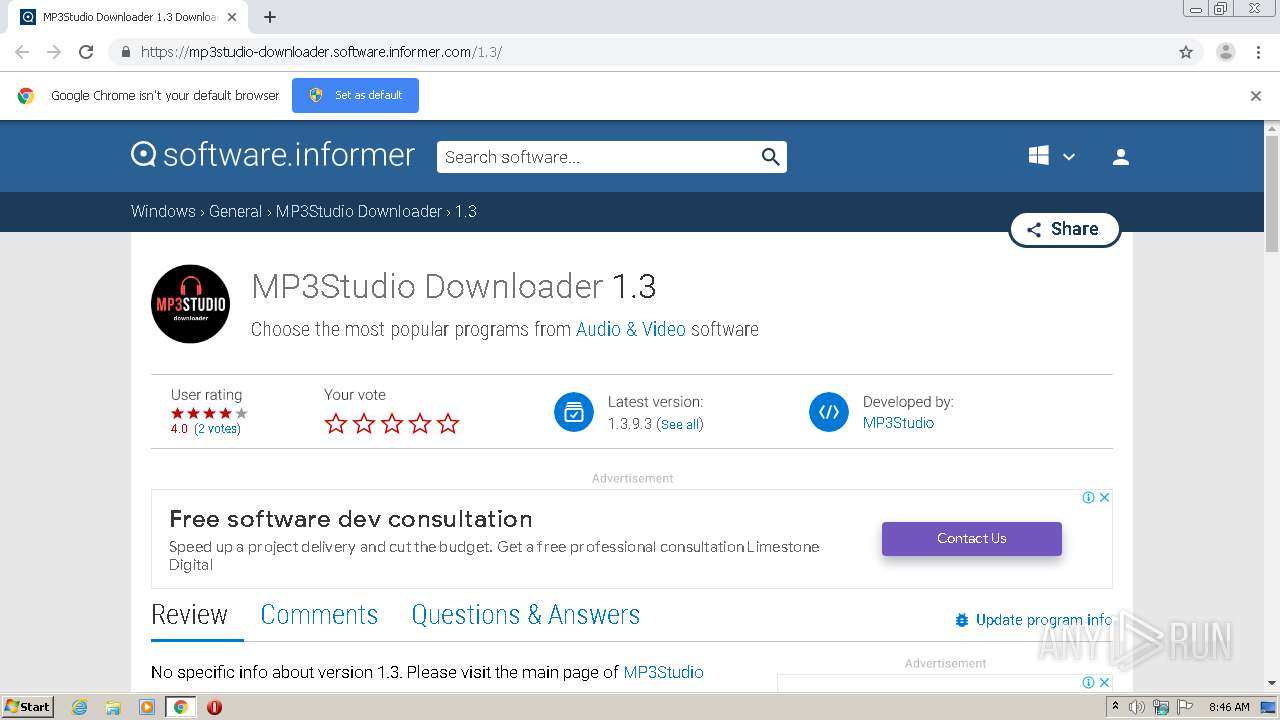
Task: Click the red Opera taskbar icon
Action: point(214,707)
